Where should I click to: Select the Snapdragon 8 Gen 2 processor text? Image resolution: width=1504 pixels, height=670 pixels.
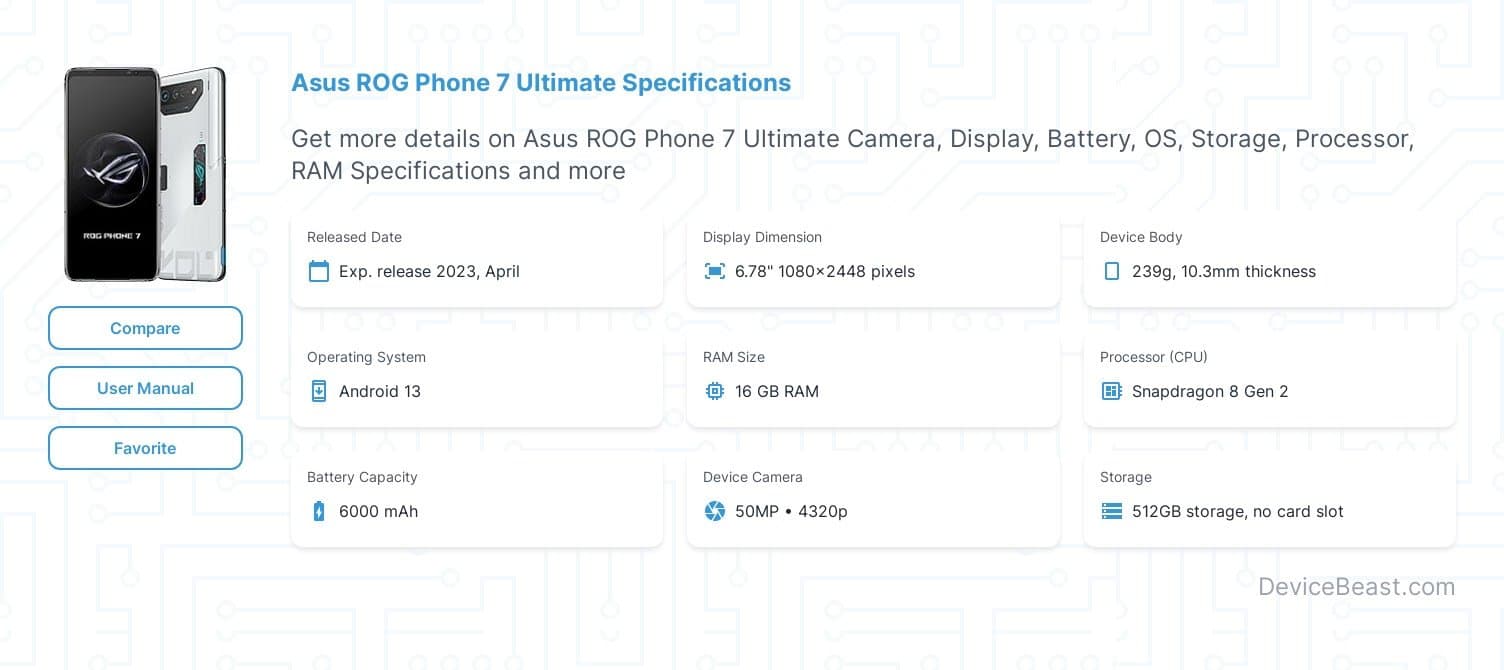1210,391
